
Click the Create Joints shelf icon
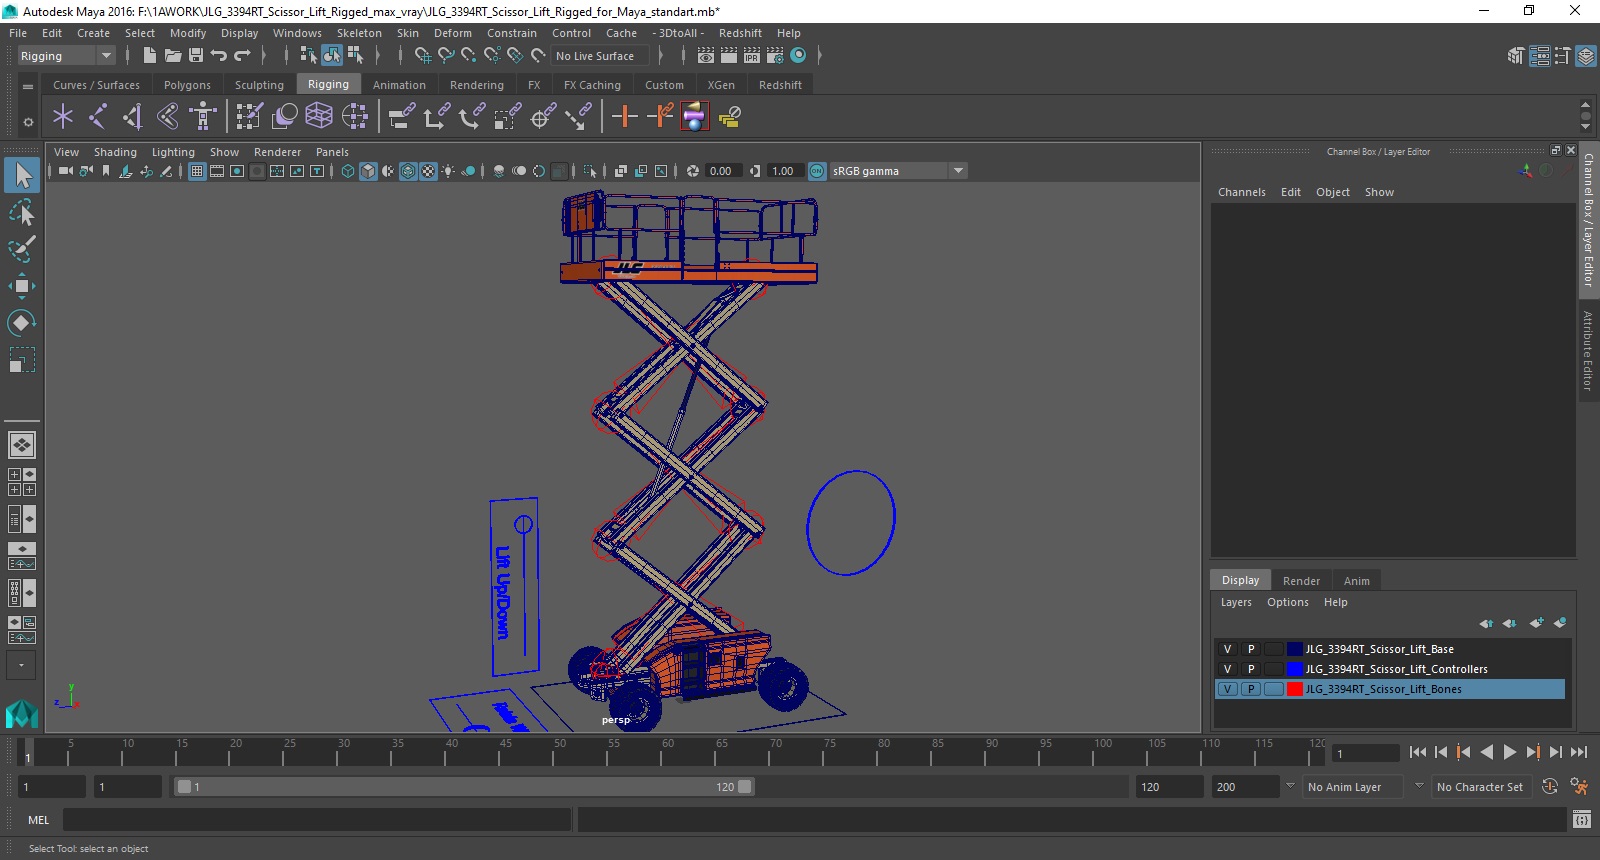[98, 117]
